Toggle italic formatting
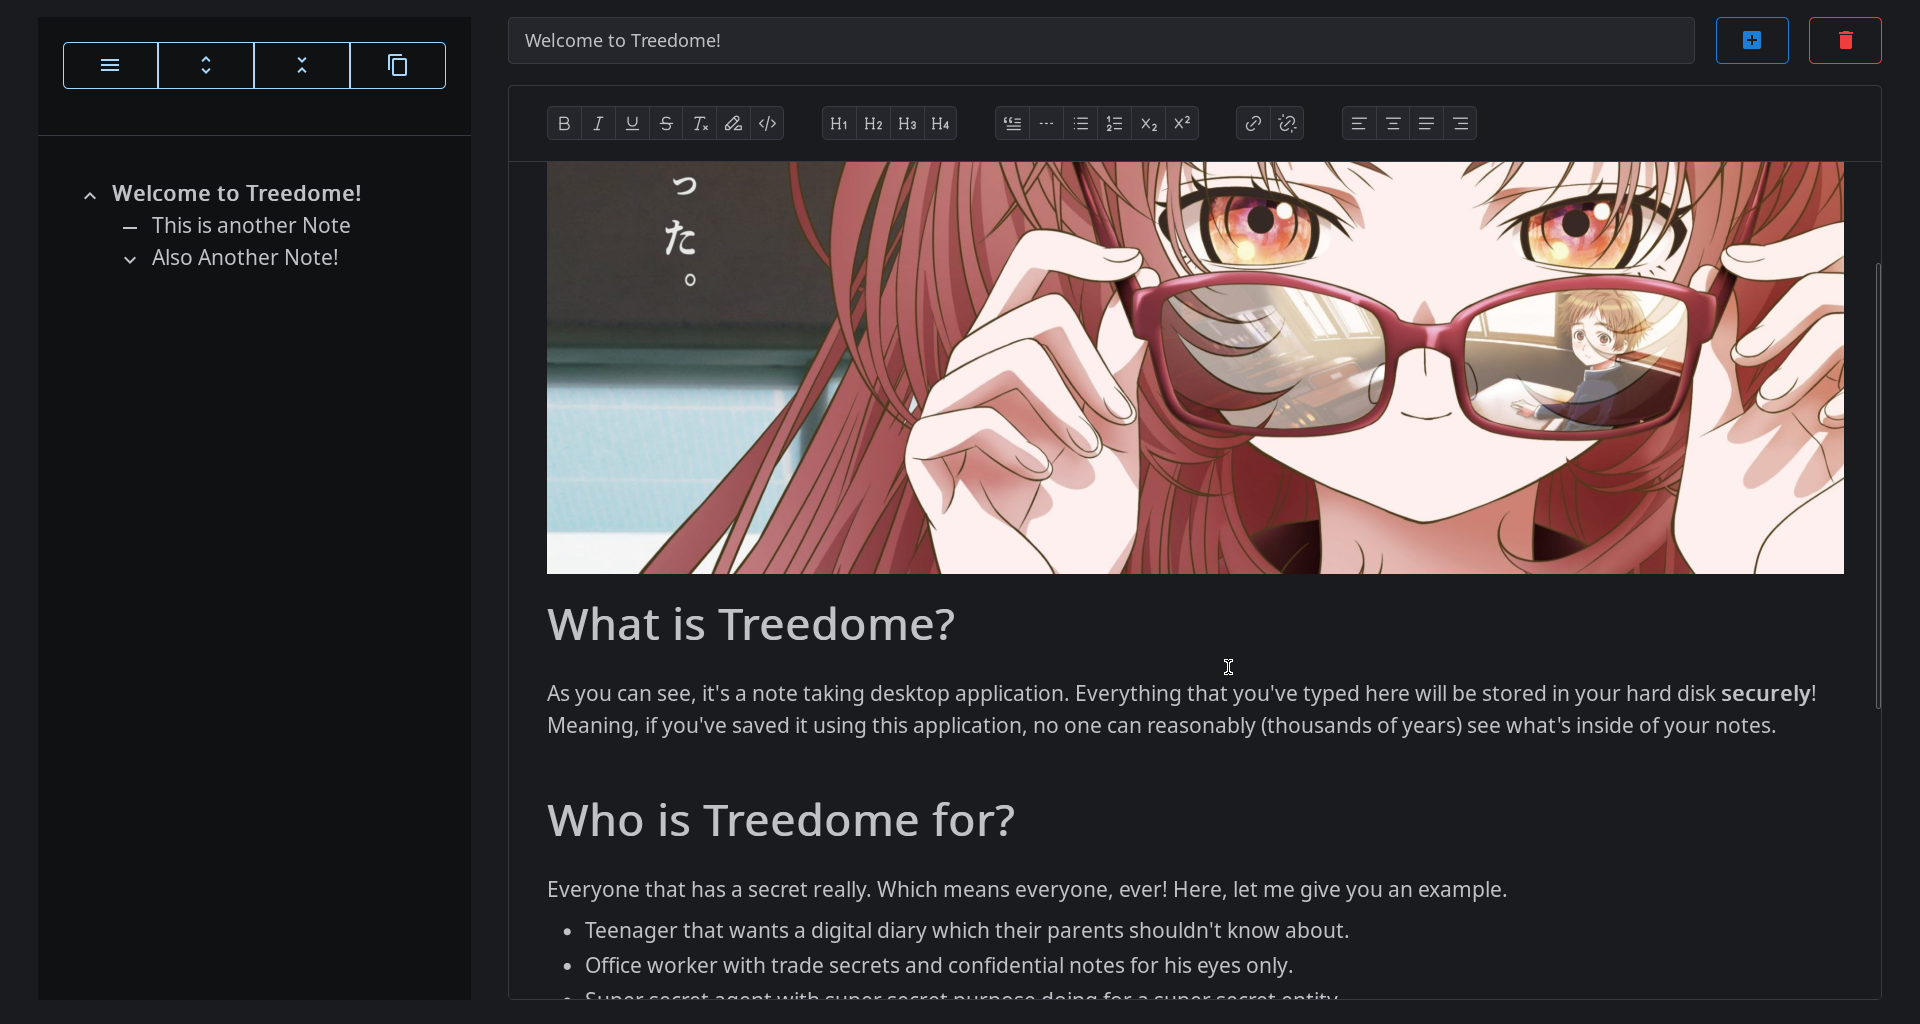The width and height of the screenshot is (1920, 1024). 598,124
